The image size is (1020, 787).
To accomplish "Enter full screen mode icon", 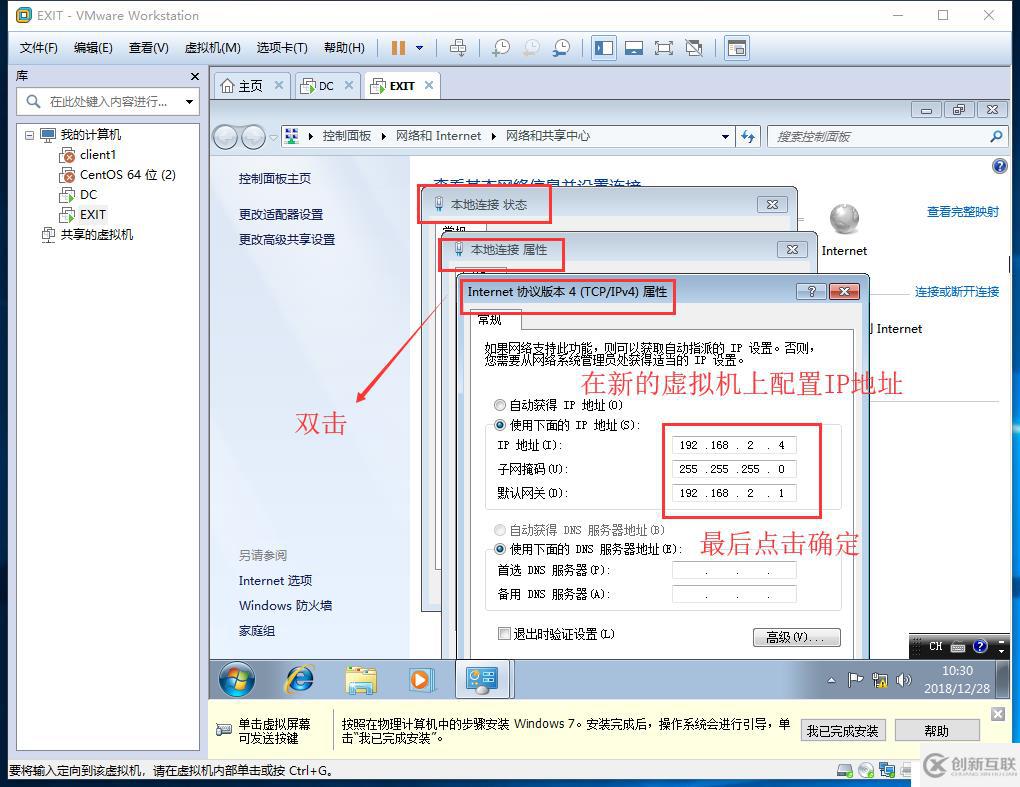I will (664, 47).
